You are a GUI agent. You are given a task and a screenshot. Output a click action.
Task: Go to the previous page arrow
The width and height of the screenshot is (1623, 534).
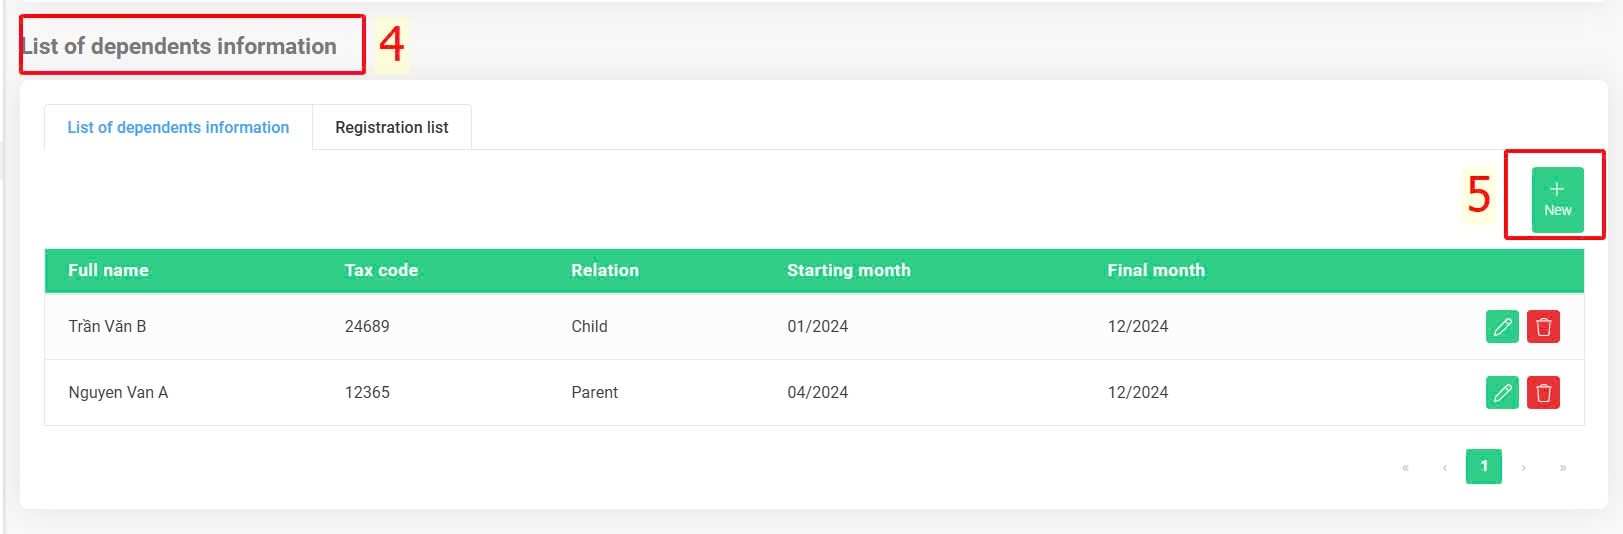(x=1444, y=467)
